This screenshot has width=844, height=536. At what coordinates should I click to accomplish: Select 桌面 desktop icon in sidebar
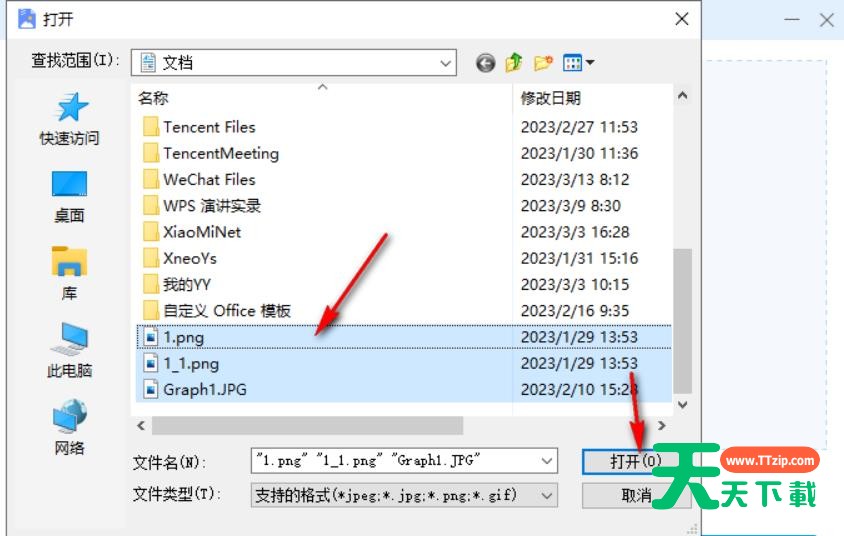[69, 197]
